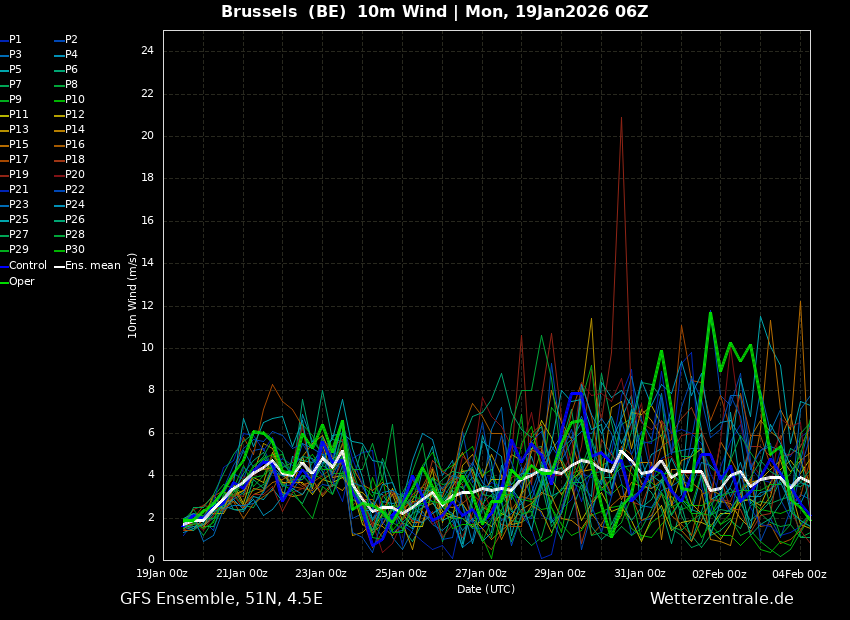Click the P1 legend entry
The height and width of the screenshot is (620, 850).
coord(15,40)
